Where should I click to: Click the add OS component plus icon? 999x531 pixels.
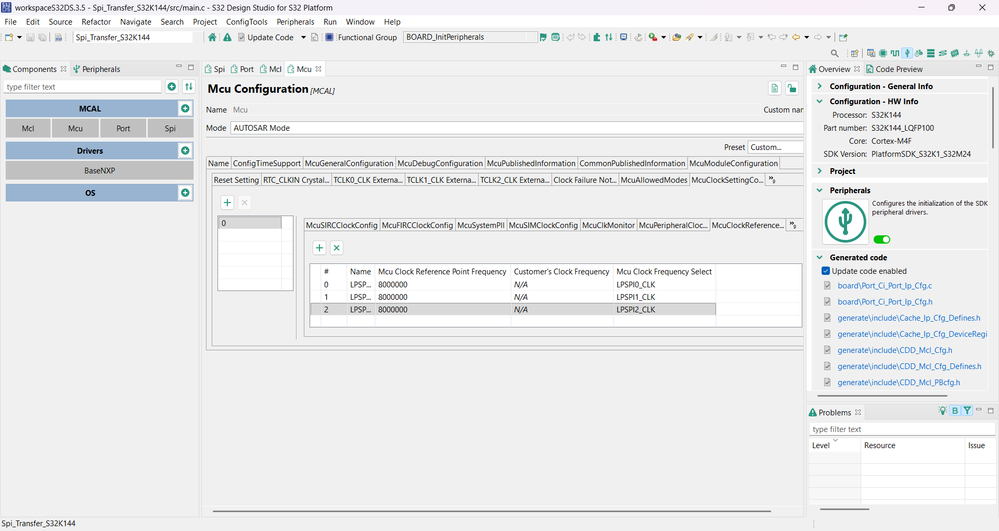point(185,193)
